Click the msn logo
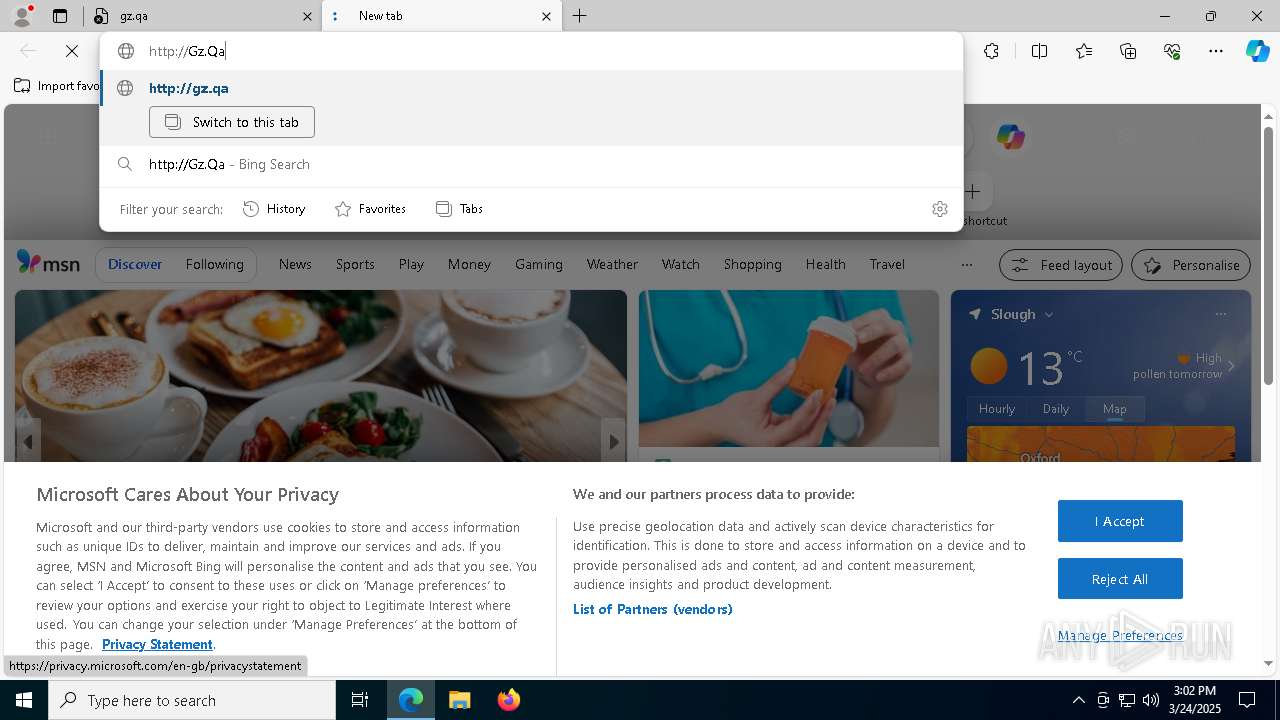 coord(48,264)
